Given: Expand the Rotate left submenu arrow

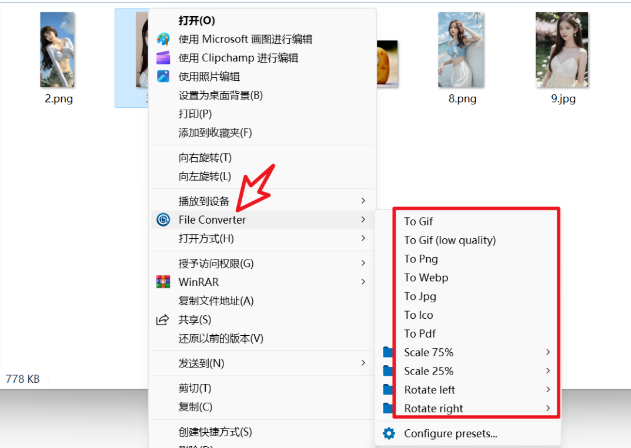Looking at the screenshot, I should click(x=548, y=389).
